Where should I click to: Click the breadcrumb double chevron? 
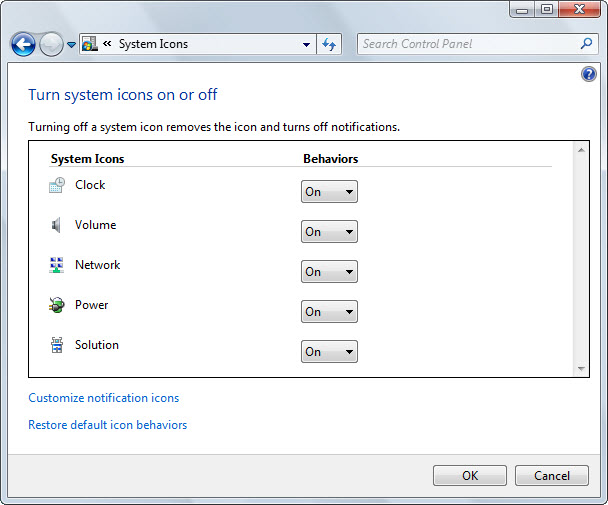click(107, 43)
